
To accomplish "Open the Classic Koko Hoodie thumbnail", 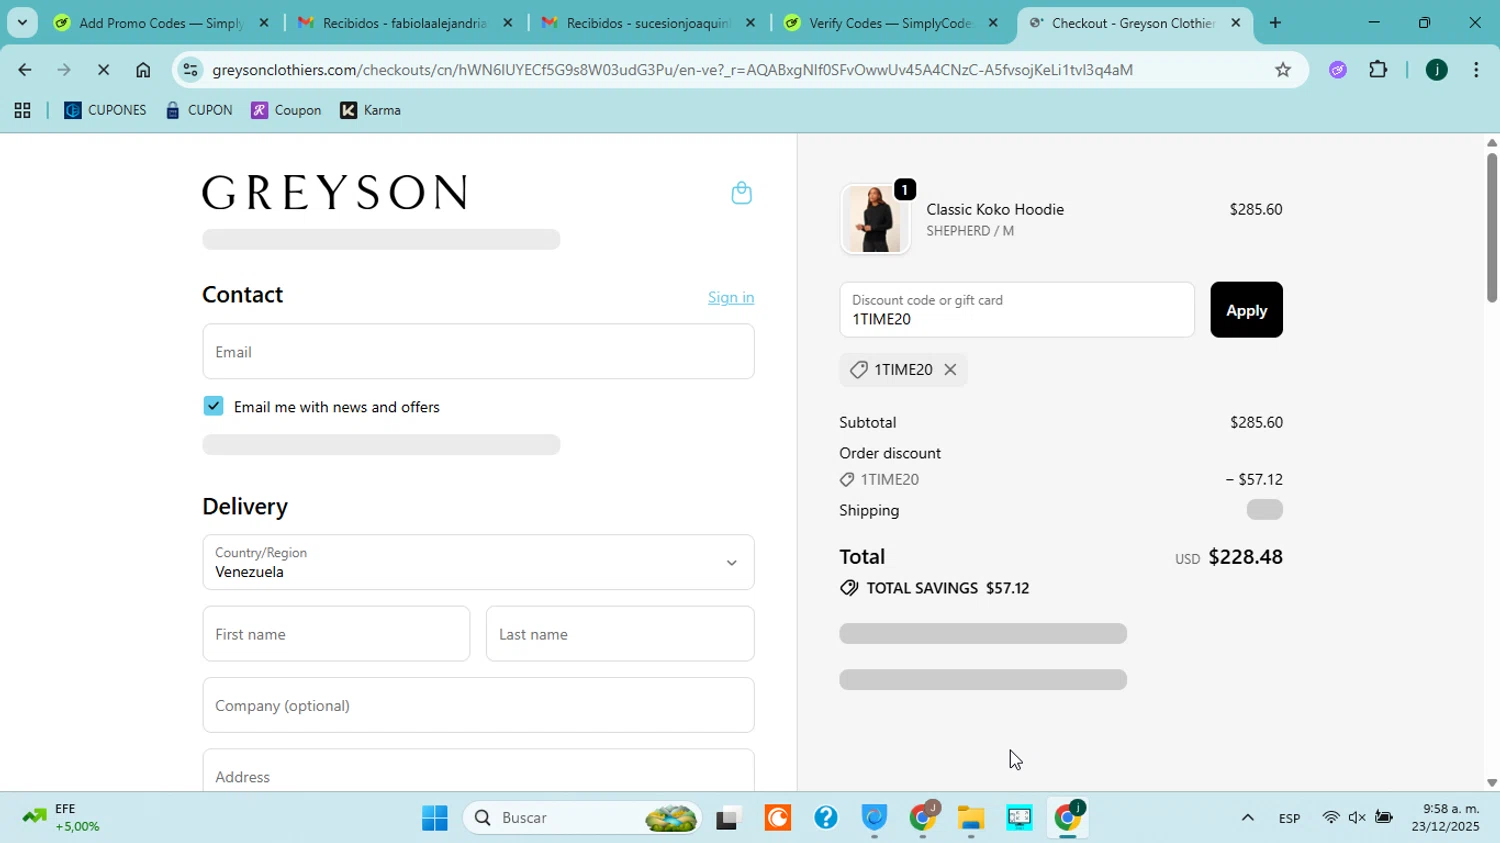I will [x=875, y=219].
